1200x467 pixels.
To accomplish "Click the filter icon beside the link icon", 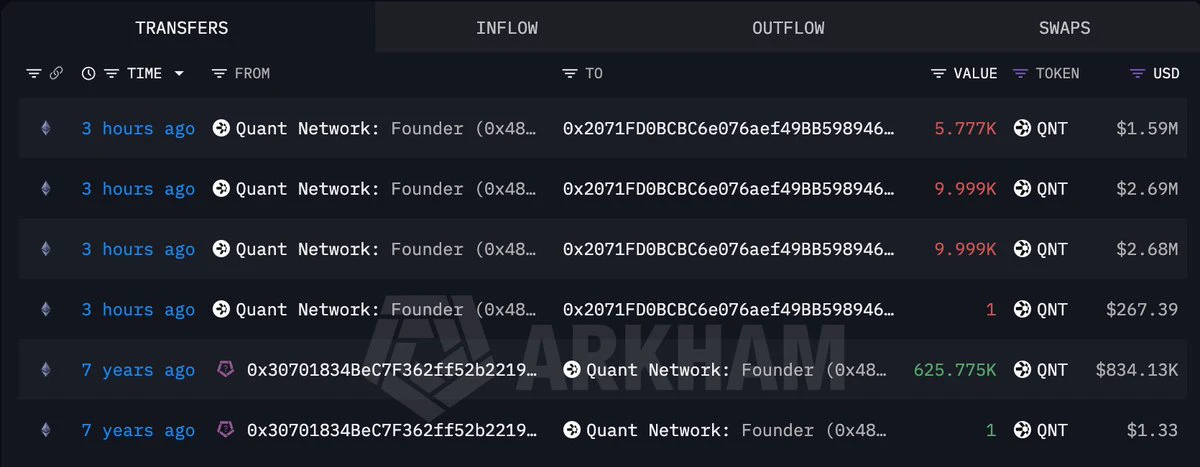I will [x=34, y=73].
